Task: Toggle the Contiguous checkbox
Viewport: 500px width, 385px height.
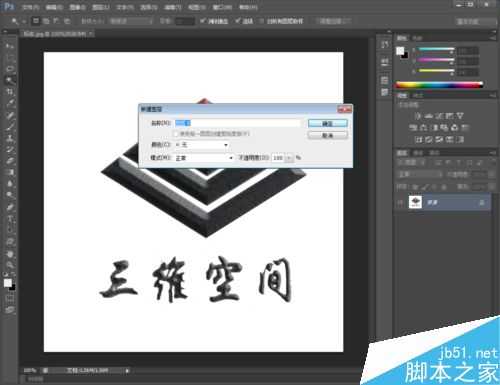Action: 237,21
